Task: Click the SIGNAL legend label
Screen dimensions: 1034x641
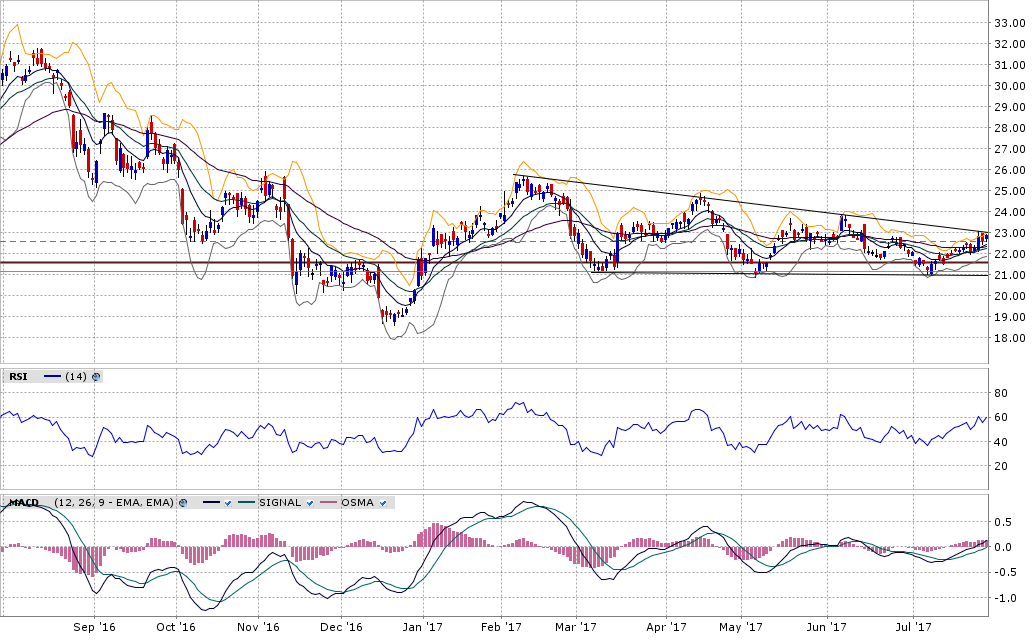Action: click(x=281, y=503)
